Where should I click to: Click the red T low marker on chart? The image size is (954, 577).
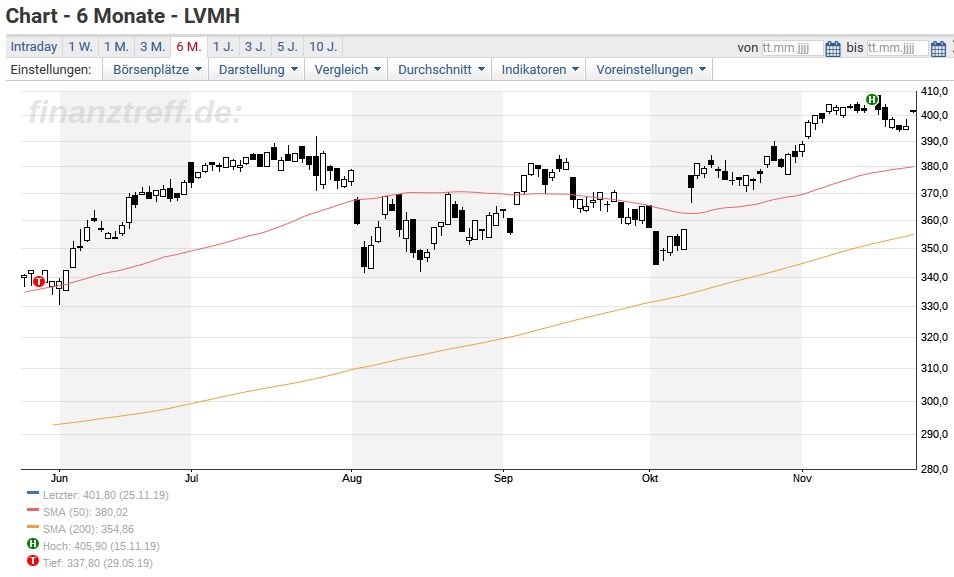coord(39,281)
